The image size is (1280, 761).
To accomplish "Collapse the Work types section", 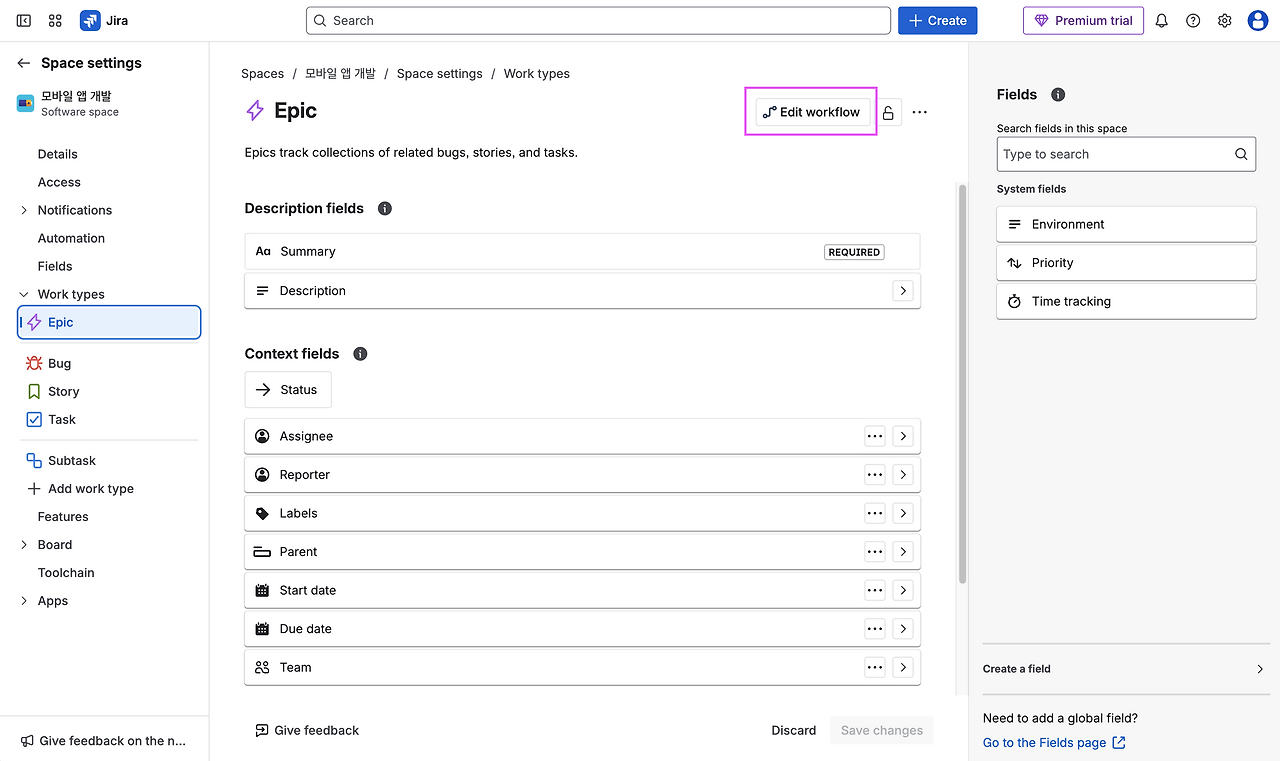I will point(24,294).
